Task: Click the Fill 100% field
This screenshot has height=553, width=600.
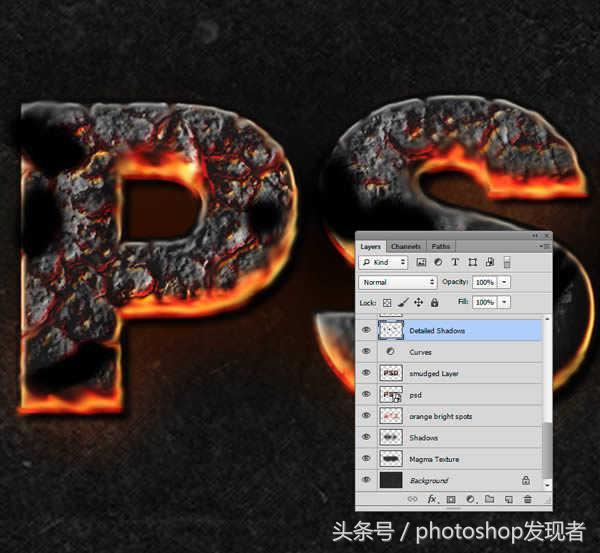Action: pyautogui.click(x=485, y=302)
